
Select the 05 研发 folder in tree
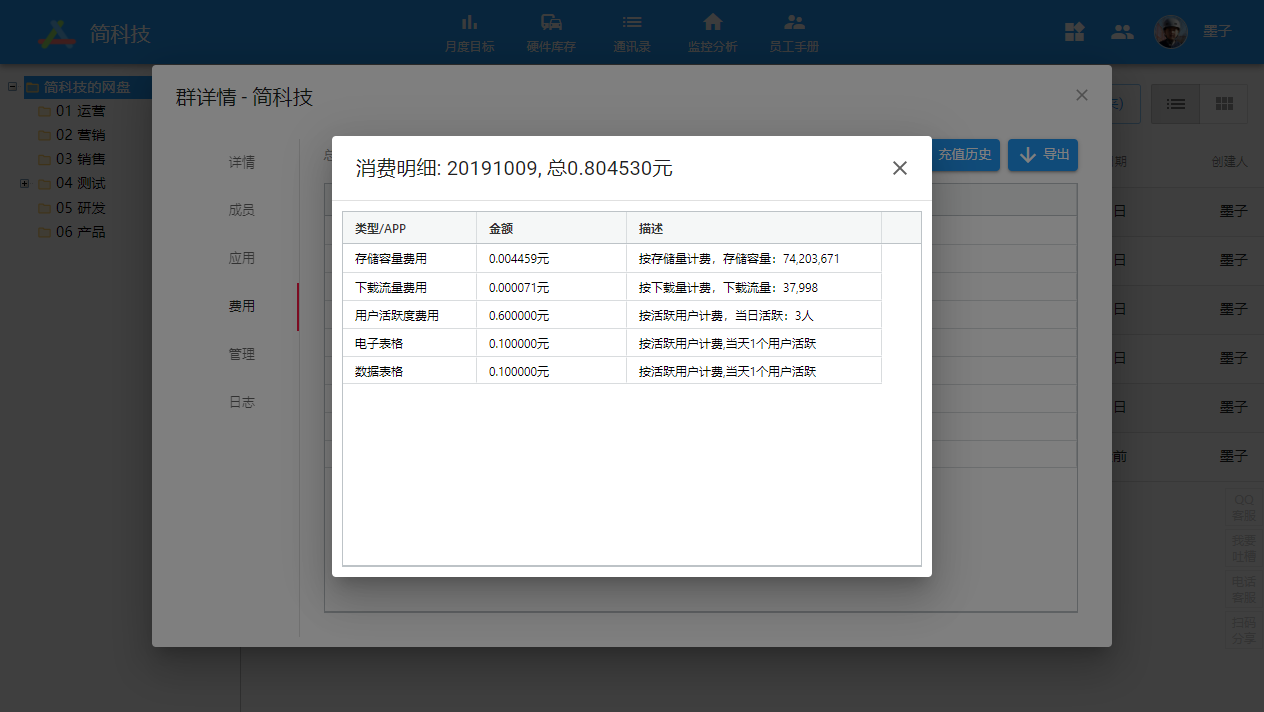80,208
